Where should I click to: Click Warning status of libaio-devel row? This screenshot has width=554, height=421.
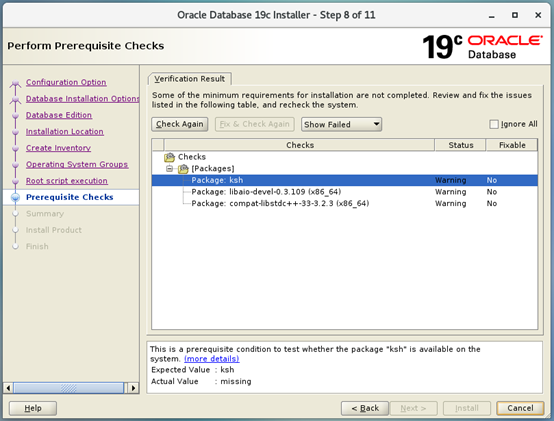pyautogui.click(x=450, y=192)
